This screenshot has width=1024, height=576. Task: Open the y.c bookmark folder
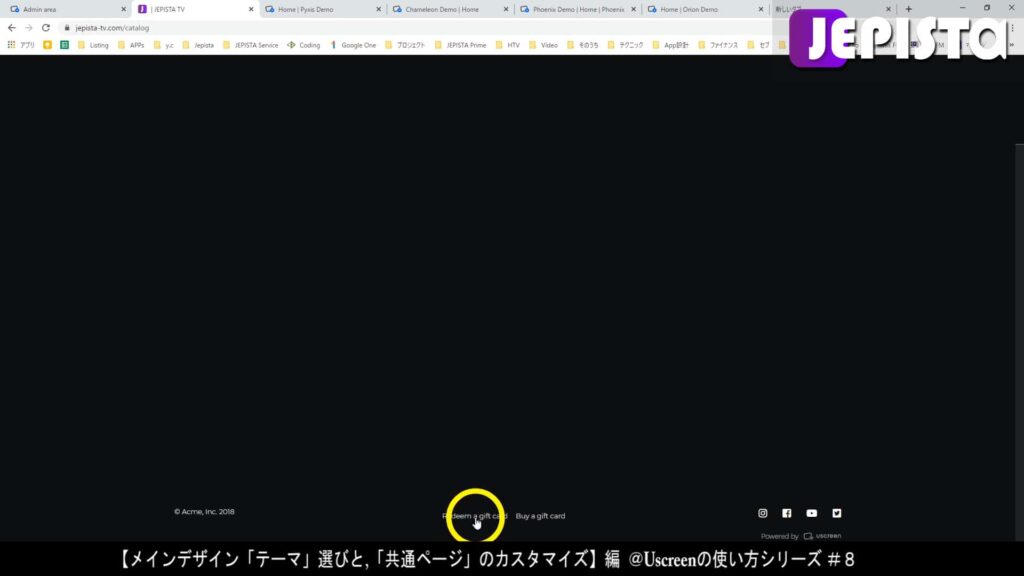pos(163,45)
